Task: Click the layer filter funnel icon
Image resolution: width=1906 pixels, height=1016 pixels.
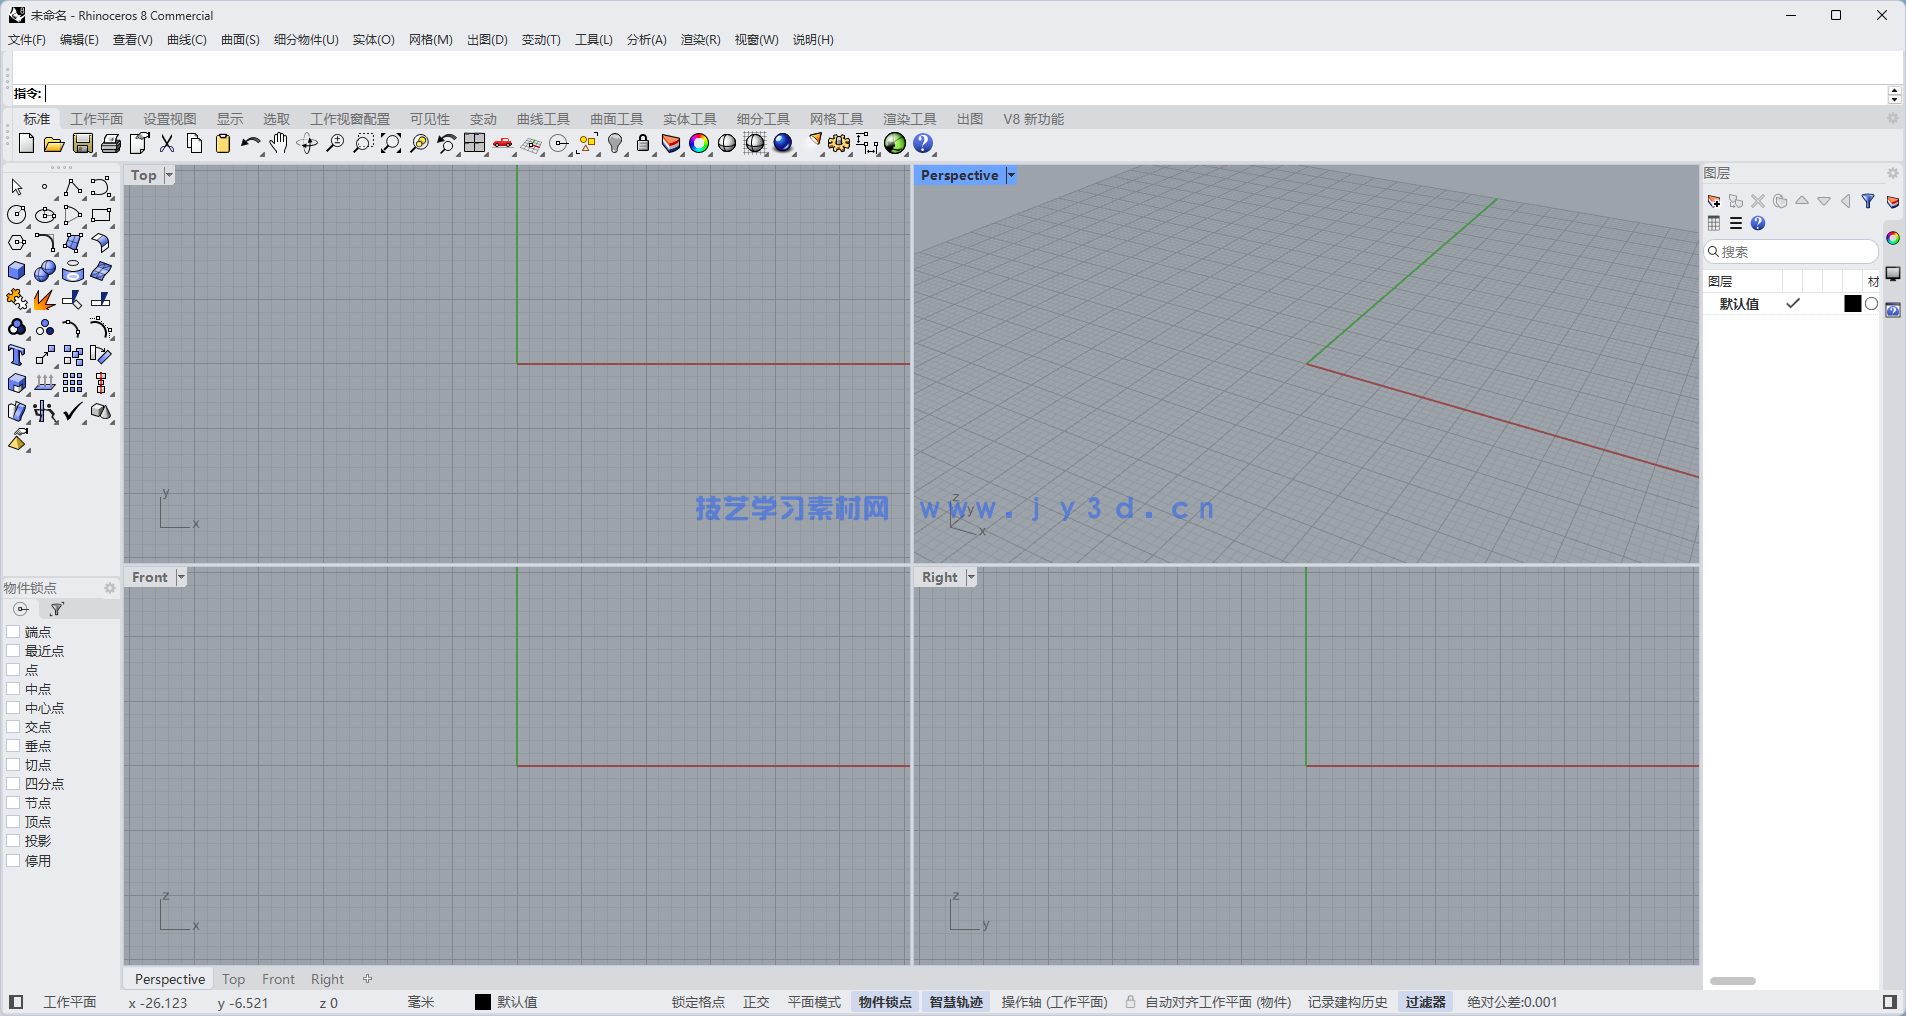Action: 1868,201
